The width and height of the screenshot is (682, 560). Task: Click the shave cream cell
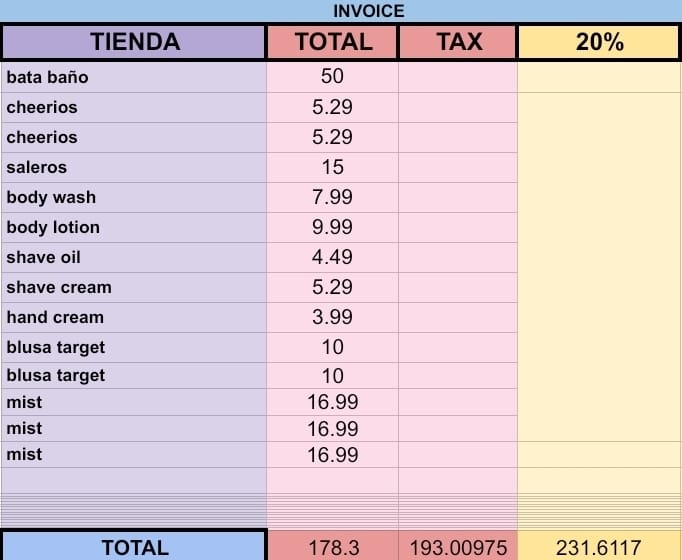click(134, 287)
